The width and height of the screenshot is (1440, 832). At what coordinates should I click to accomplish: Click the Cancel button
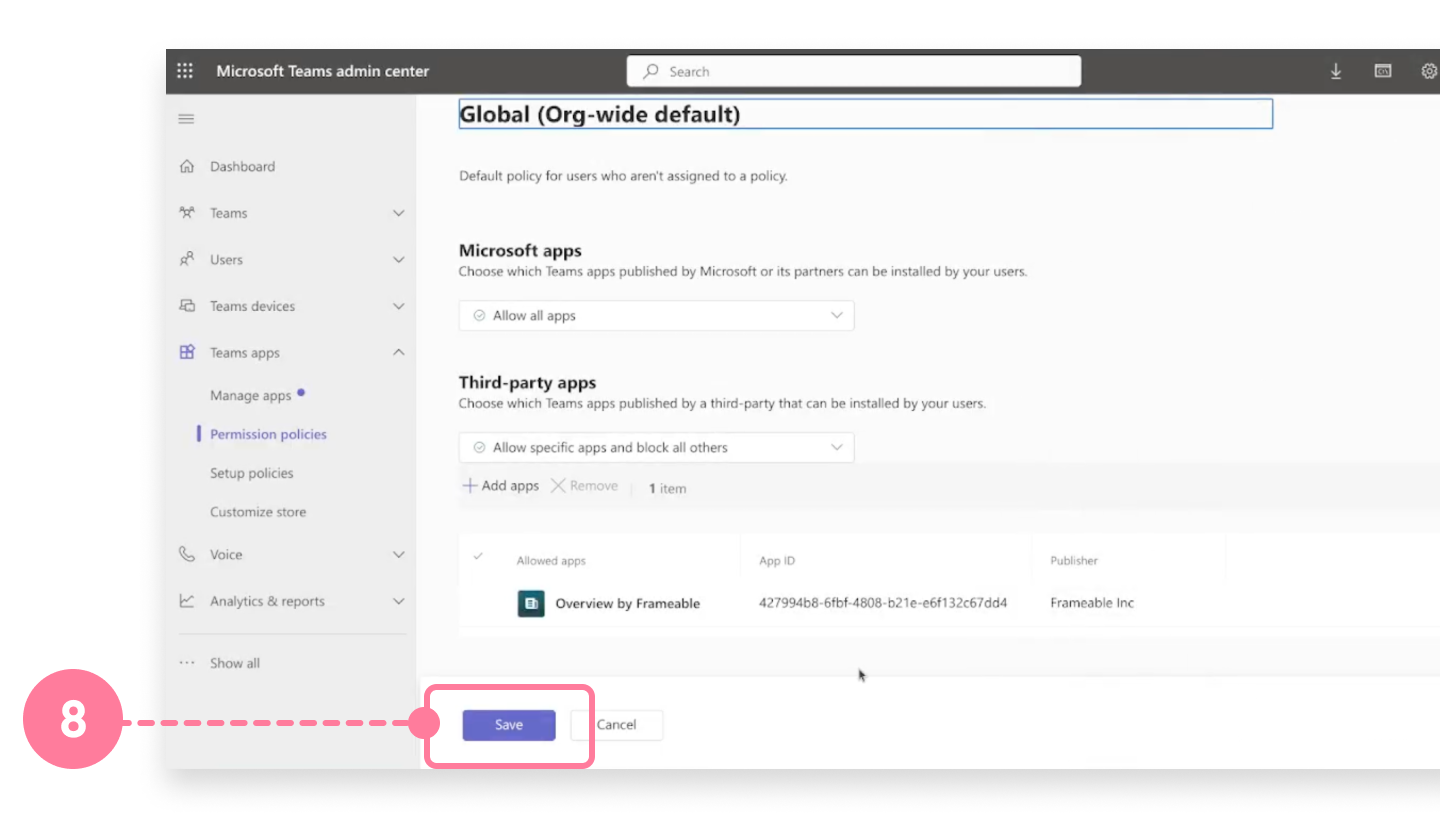pos(617,725)
